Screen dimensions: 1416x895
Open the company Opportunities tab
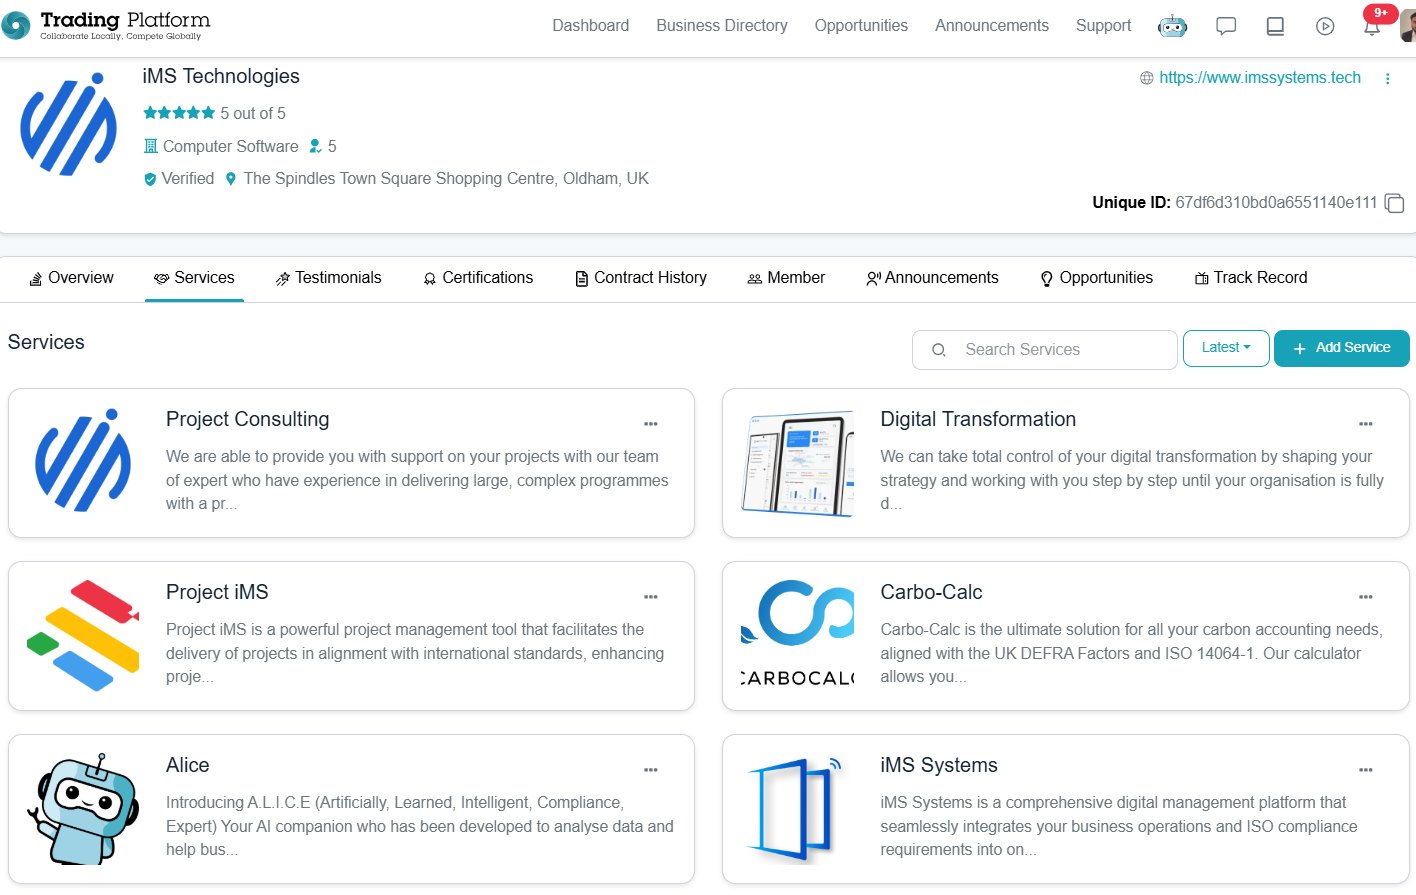click(x=1096, y=278)
